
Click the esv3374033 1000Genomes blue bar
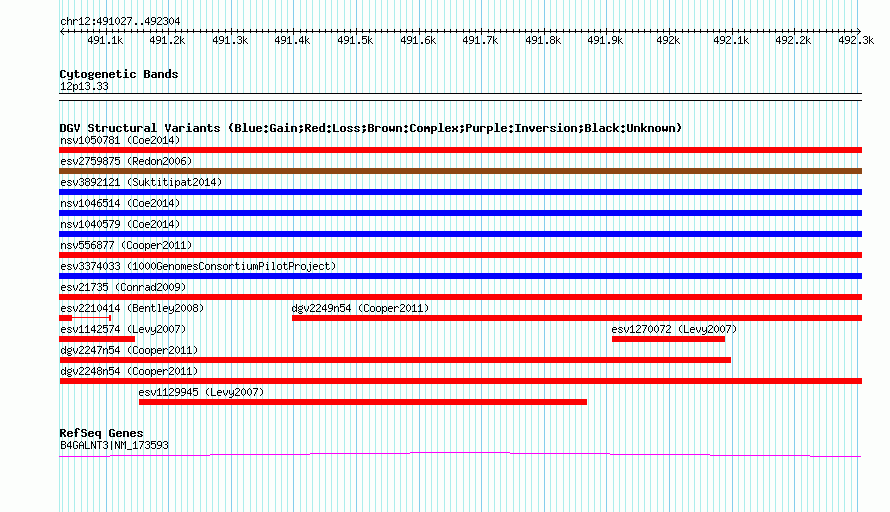pos(460,276)
